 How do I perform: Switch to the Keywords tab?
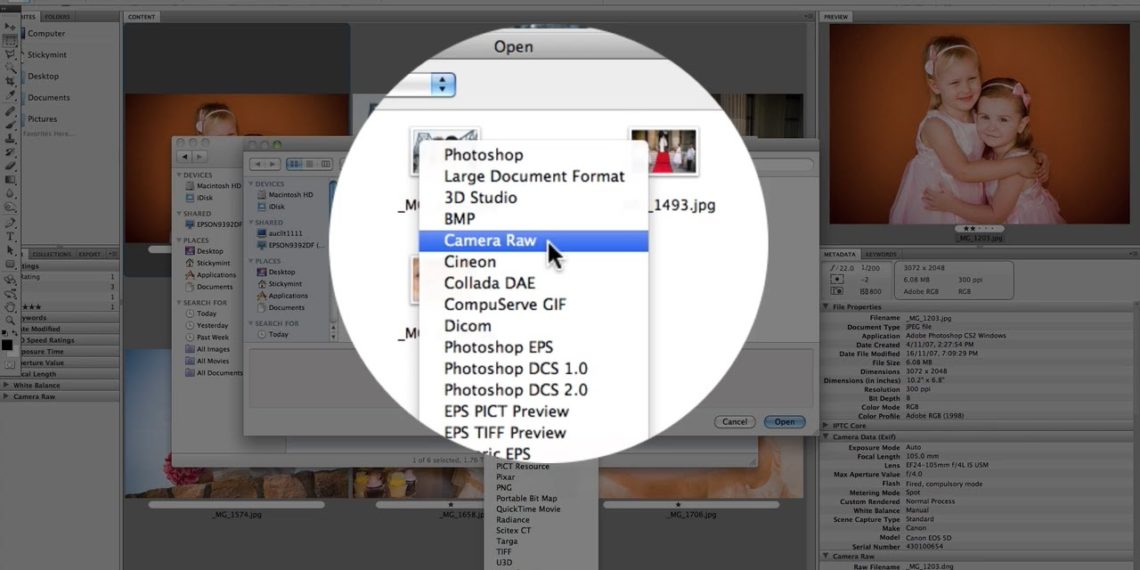pyautogui.click(x=880, y=254)
